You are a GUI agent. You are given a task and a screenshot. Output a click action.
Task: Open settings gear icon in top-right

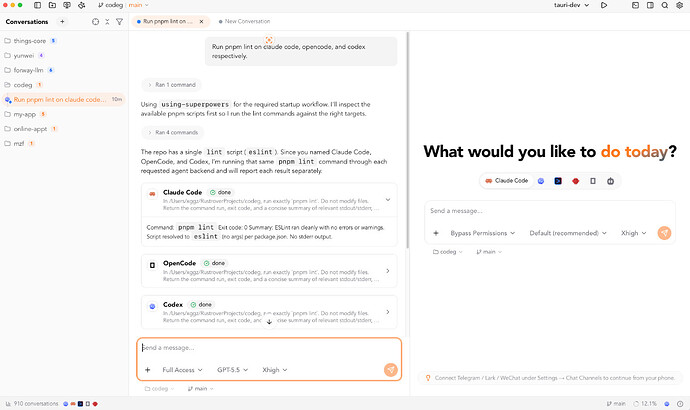[x=679, y=5]
